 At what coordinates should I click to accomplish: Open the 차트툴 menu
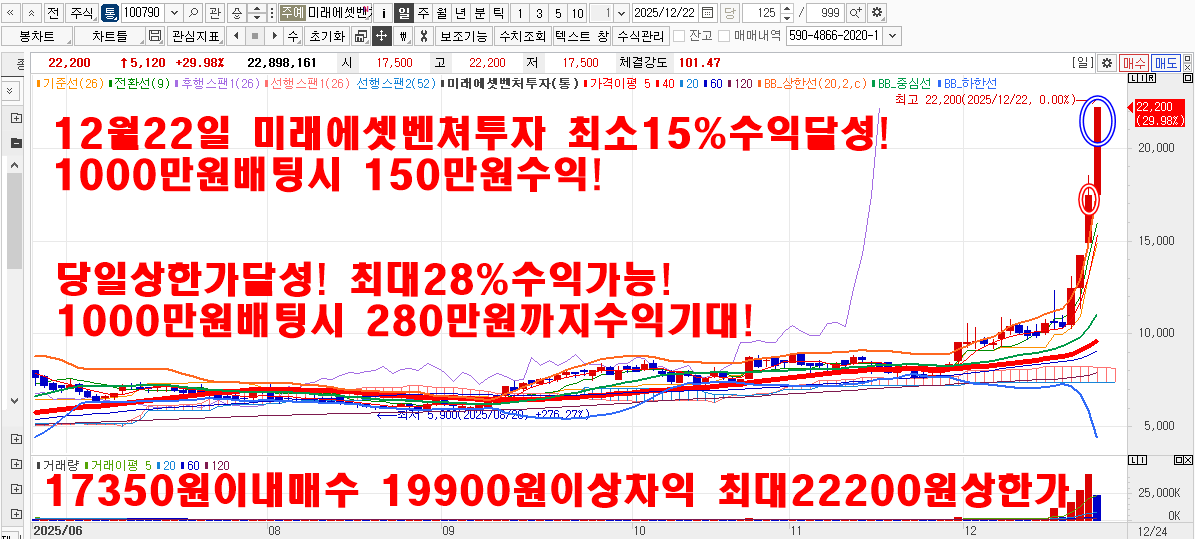(109, 36)
